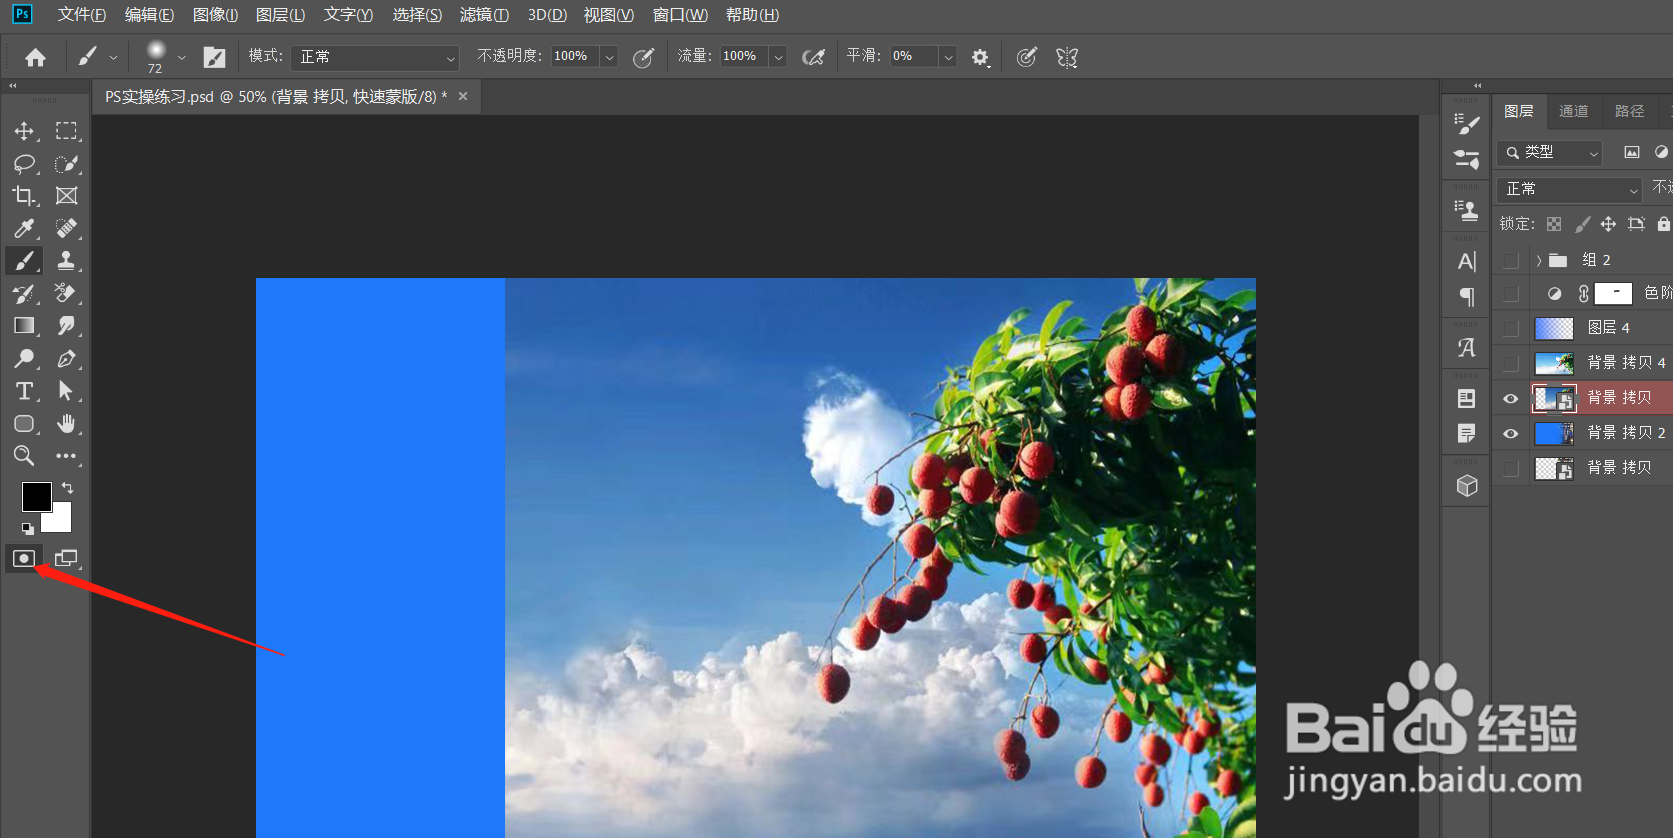Toggle pressure for opacity icon
This screenshot has height=838, width=1673.
tap(643, 57)
